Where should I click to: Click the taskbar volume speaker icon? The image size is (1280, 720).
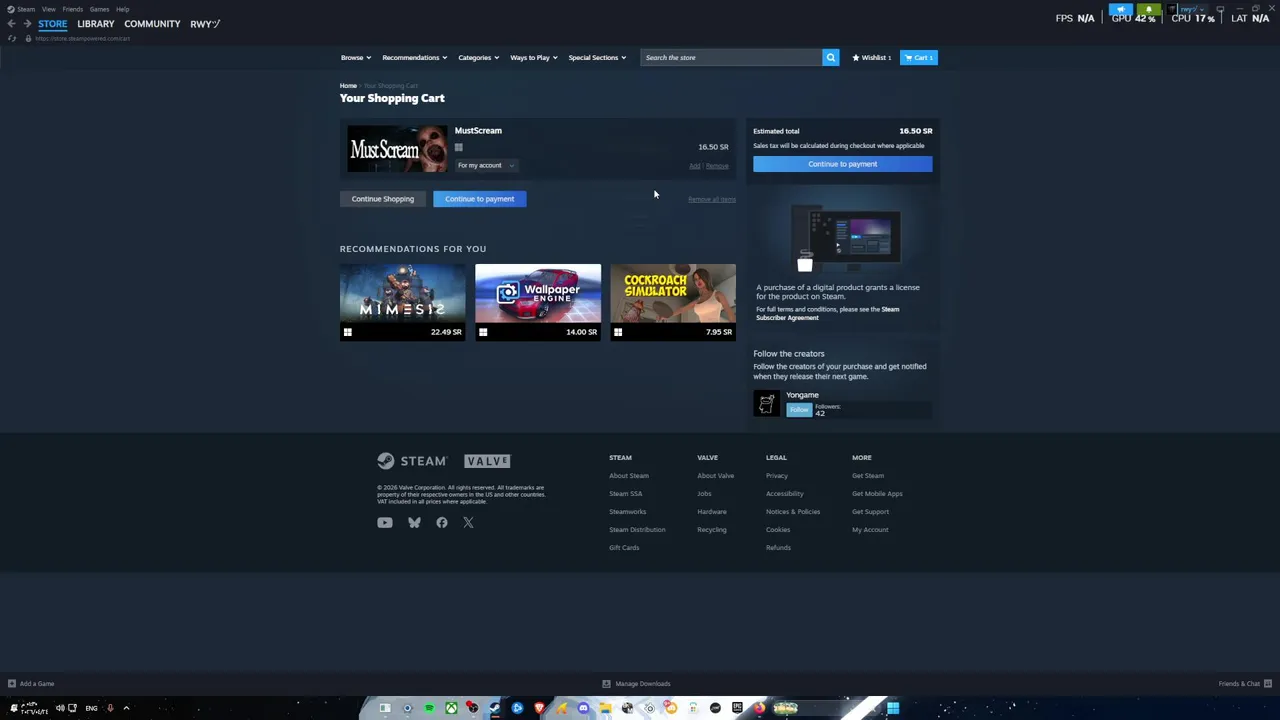pyautogui.click(x=60, y=708)
